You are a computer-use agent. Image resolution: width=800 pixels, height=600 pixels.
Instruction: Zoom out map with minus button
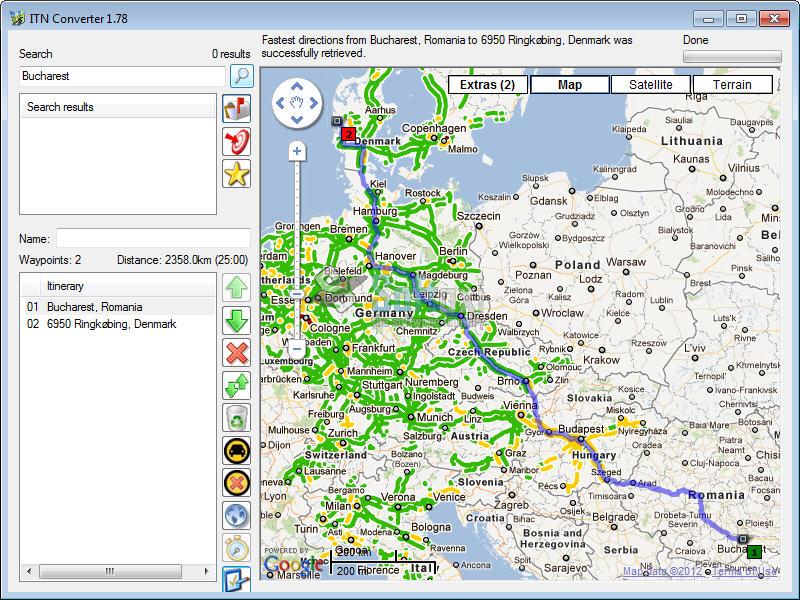tap(297, 349)
